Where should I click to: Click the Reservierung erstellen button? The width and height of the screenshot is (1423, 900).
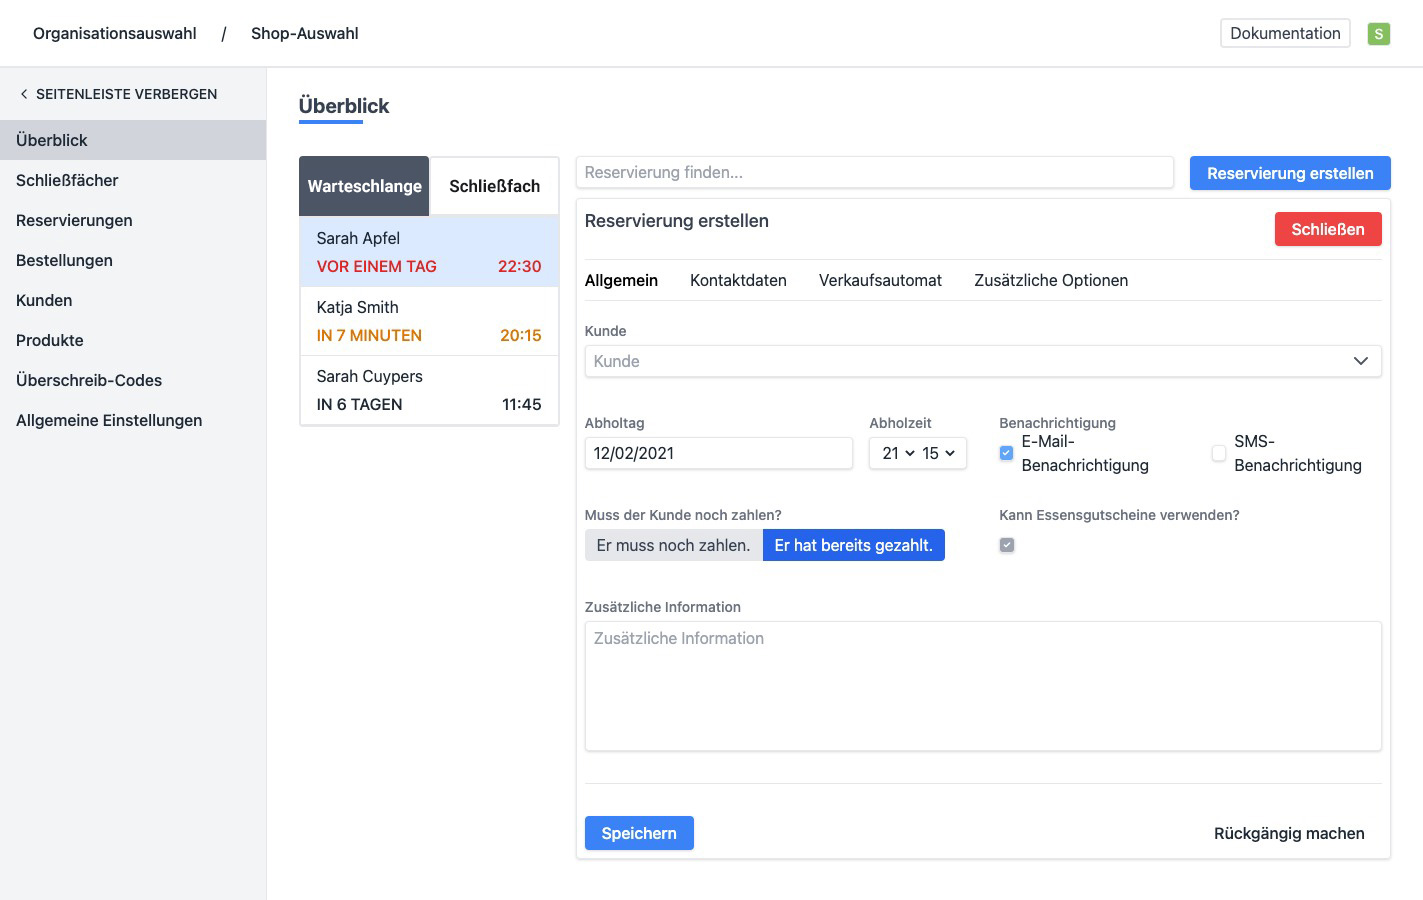1289,173
